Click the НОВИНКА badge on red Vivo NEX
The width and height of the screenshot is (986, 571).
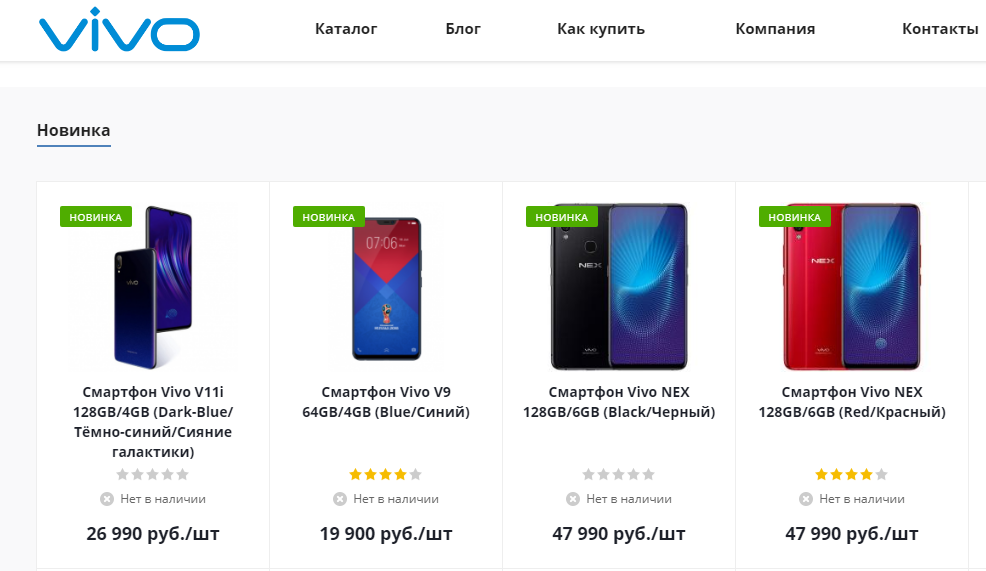pyautogui.click(x=794, y=216)
